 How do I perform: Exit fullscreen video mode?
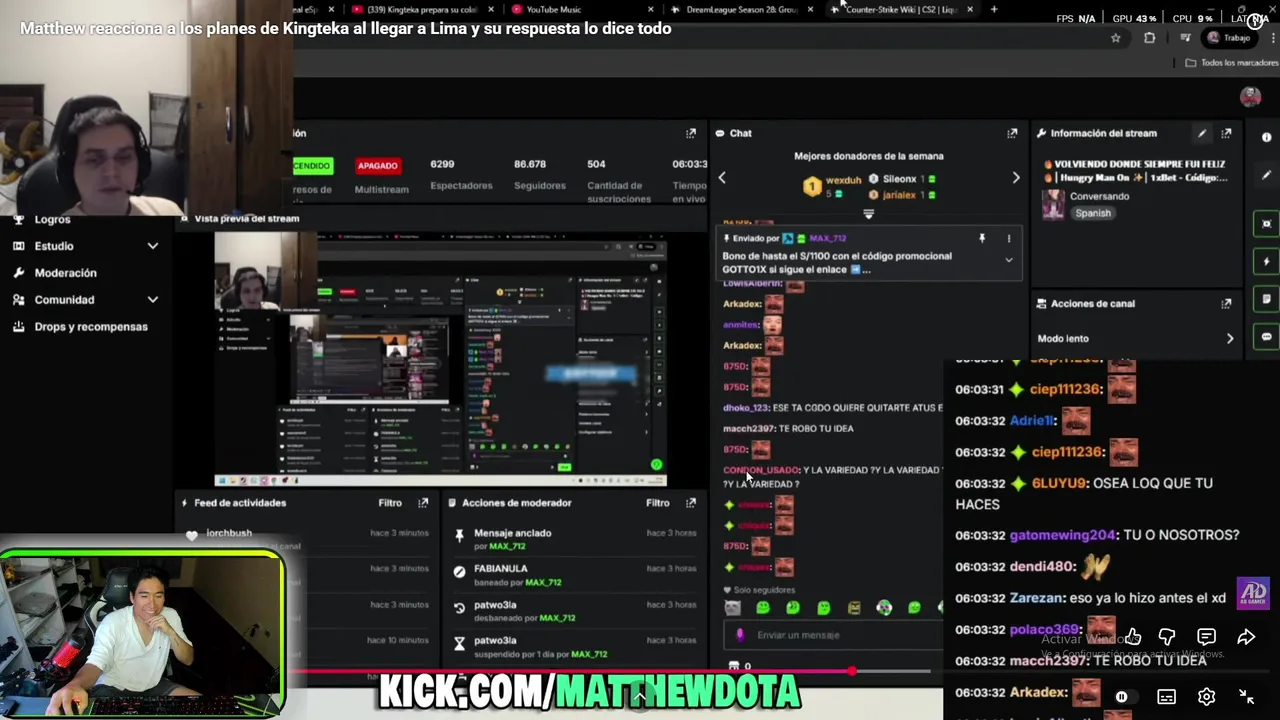(1246, 697)
